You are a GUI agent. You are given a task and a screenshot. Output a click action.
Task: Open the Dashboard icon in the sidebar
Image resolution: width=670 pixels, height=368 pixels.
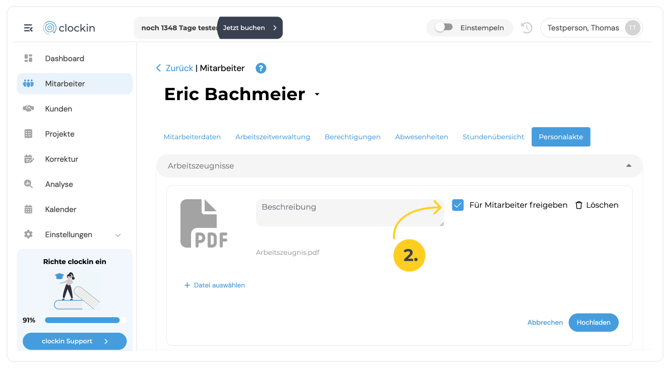pos(28,58)
